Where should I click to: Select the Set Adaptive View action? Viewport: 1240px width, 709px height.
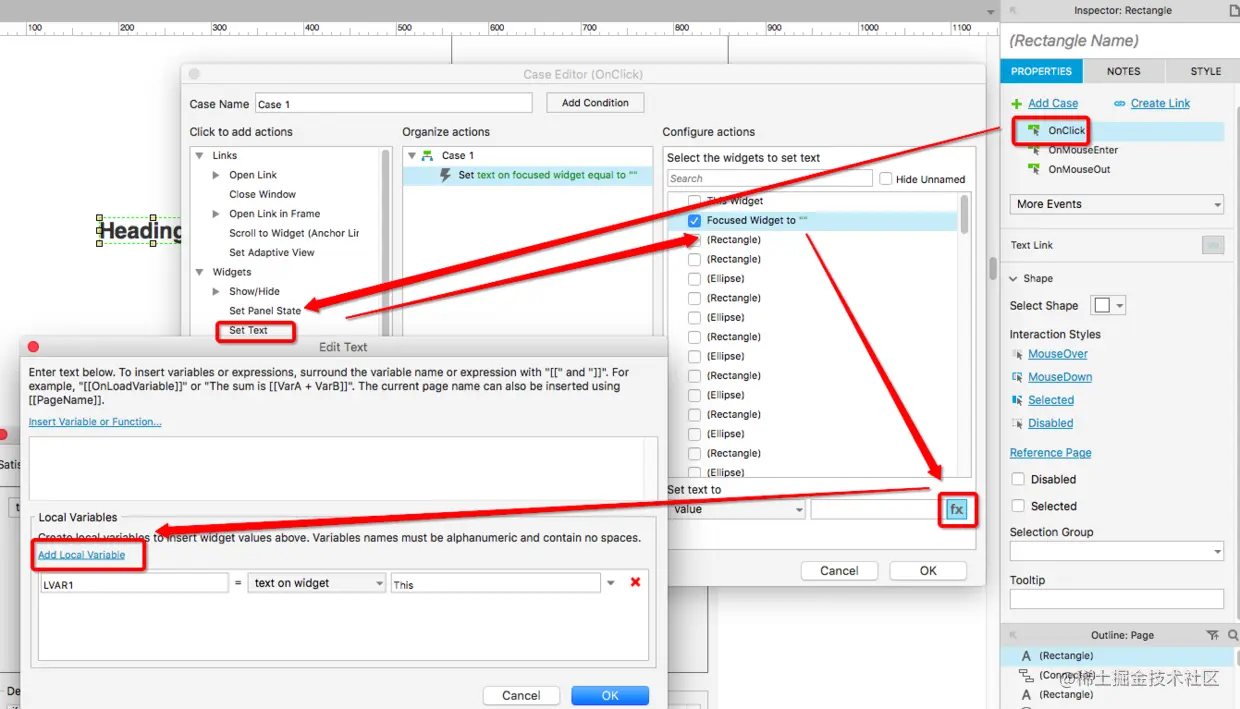pyautogui.click(x=272, y=253)
